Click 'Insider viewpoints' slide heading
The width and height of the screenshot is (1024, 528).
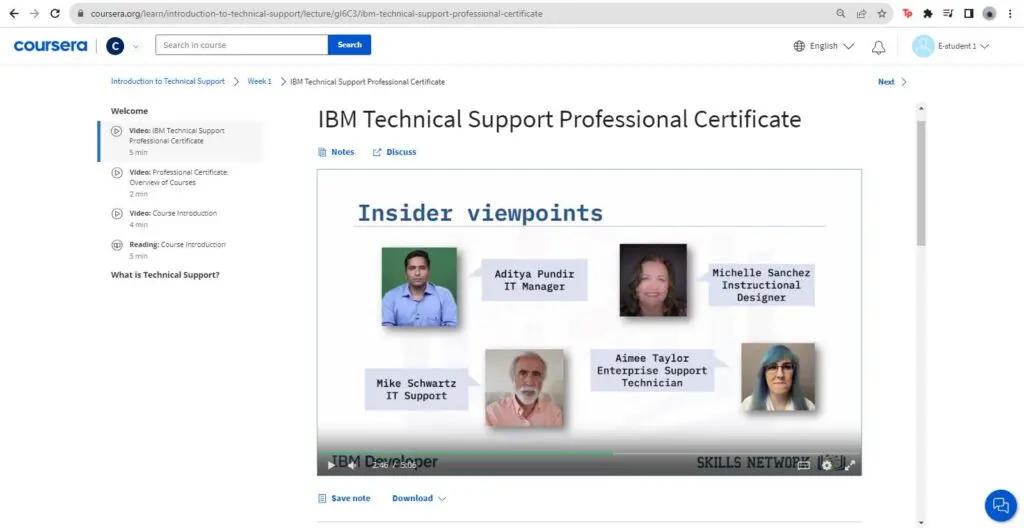click(x=480, y=213)
